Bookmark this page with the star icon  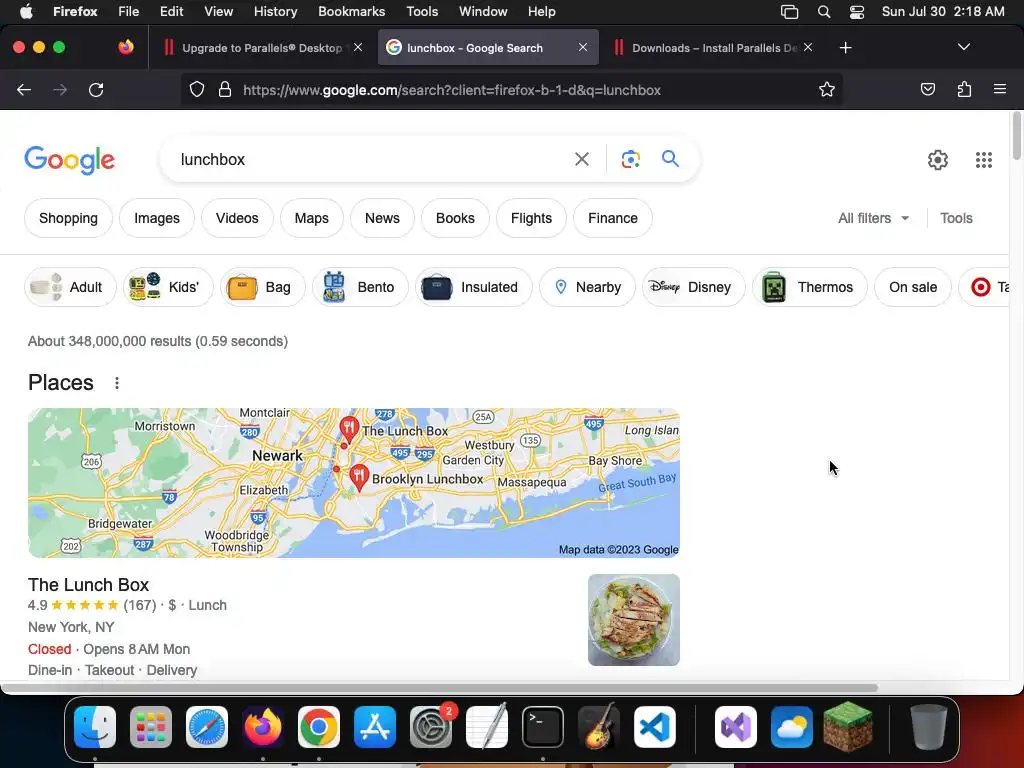[x=827, y=90]
